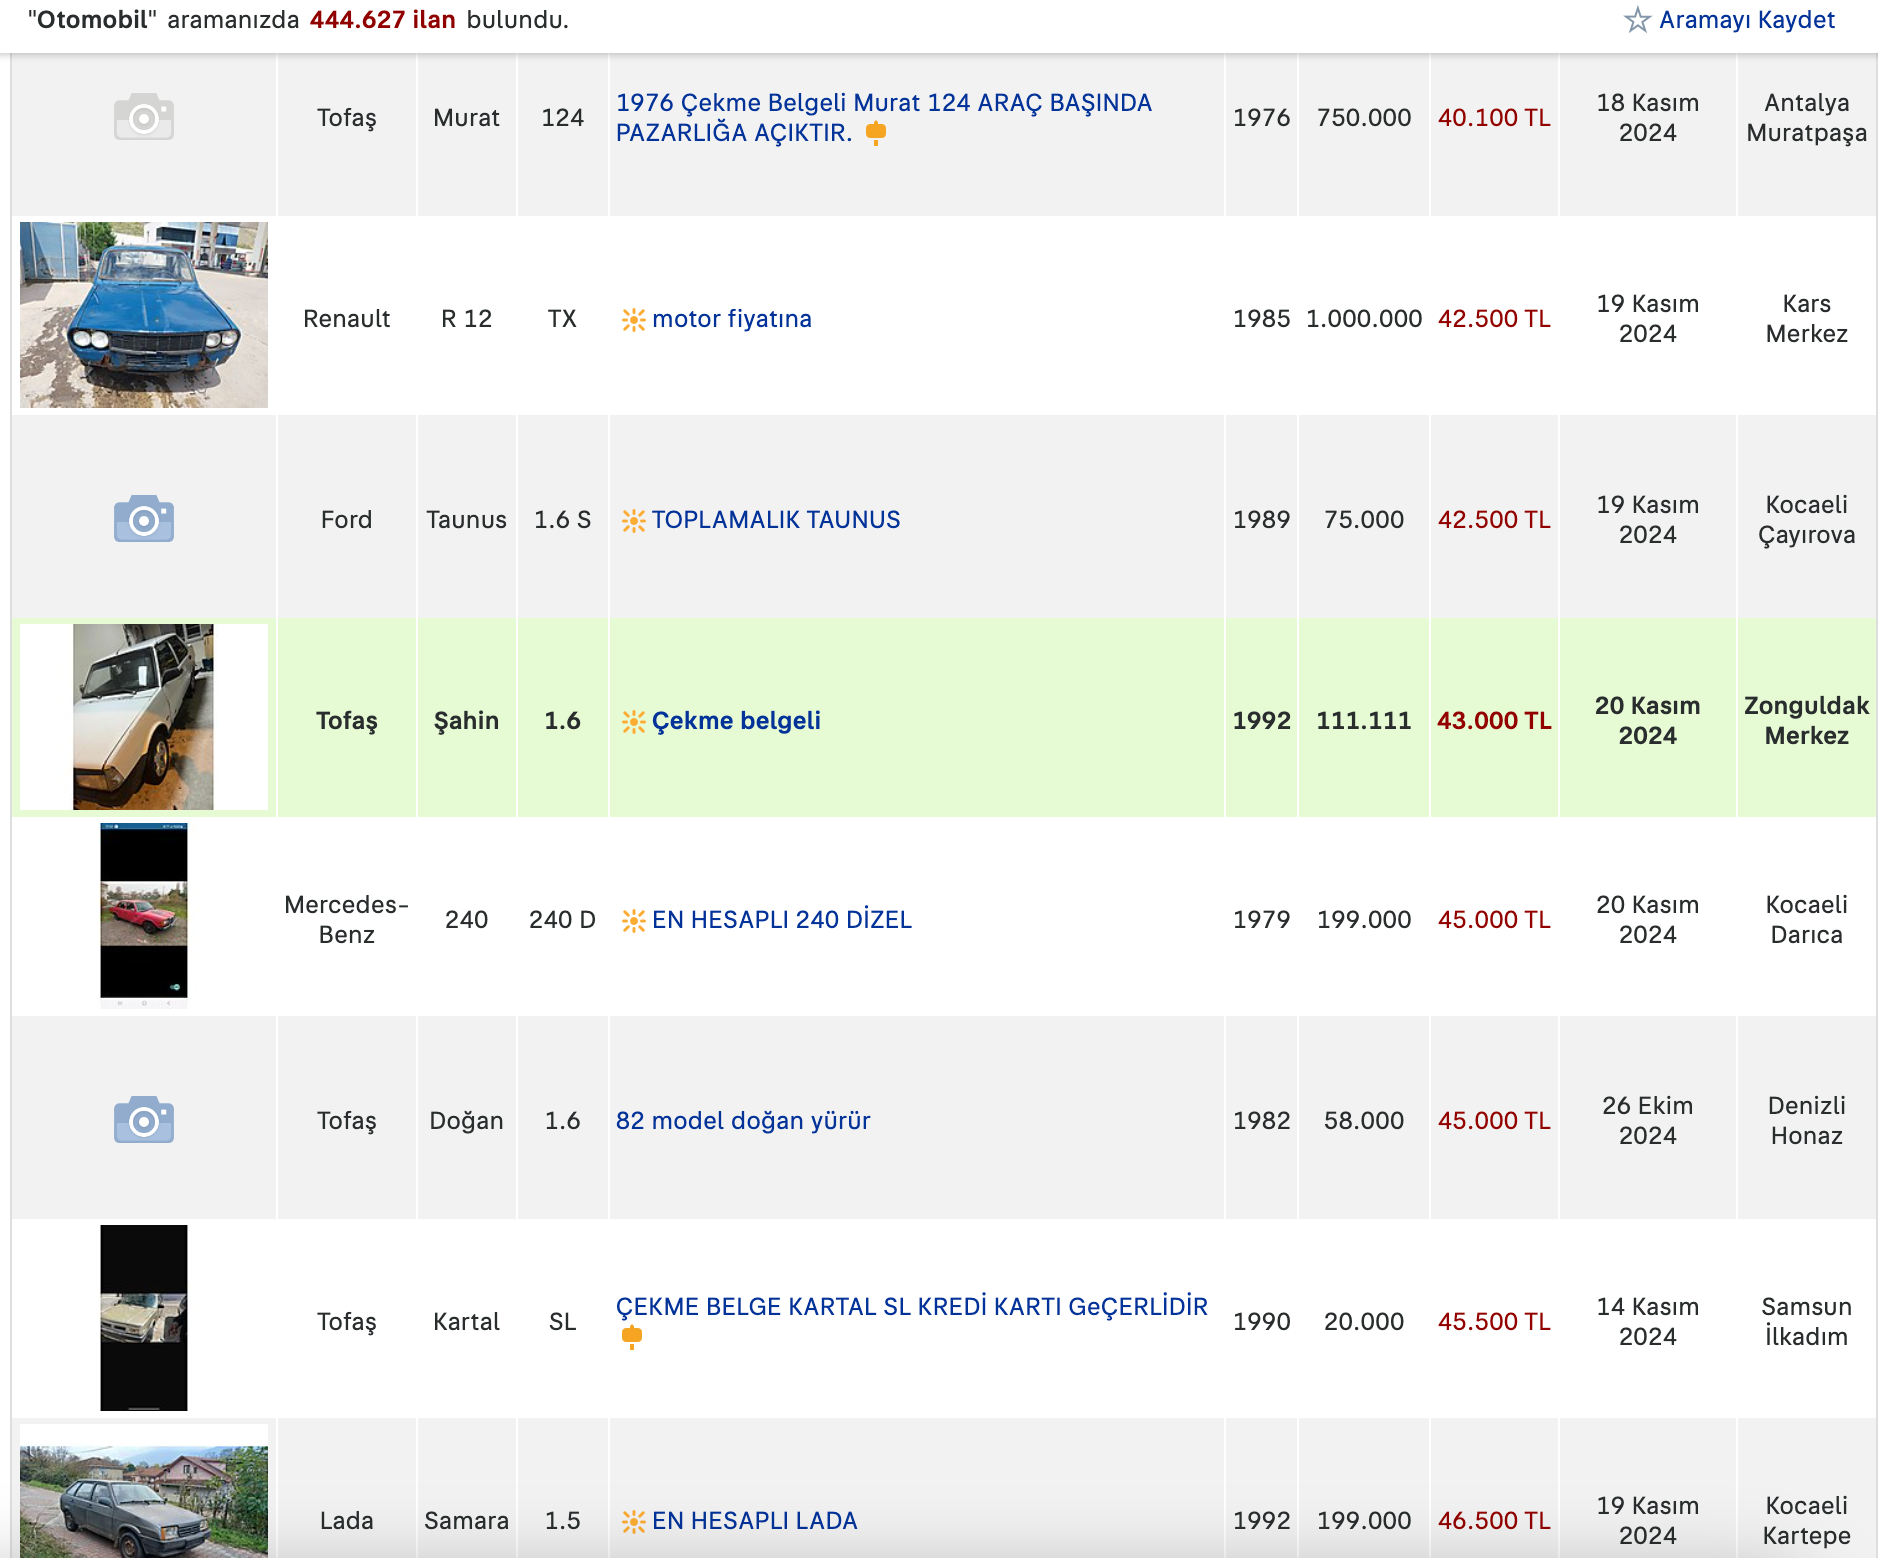The image size is (1878, 1558).
Task: Click the sun badge beside Çekme belgeli
Action: (x=633, y=721)
